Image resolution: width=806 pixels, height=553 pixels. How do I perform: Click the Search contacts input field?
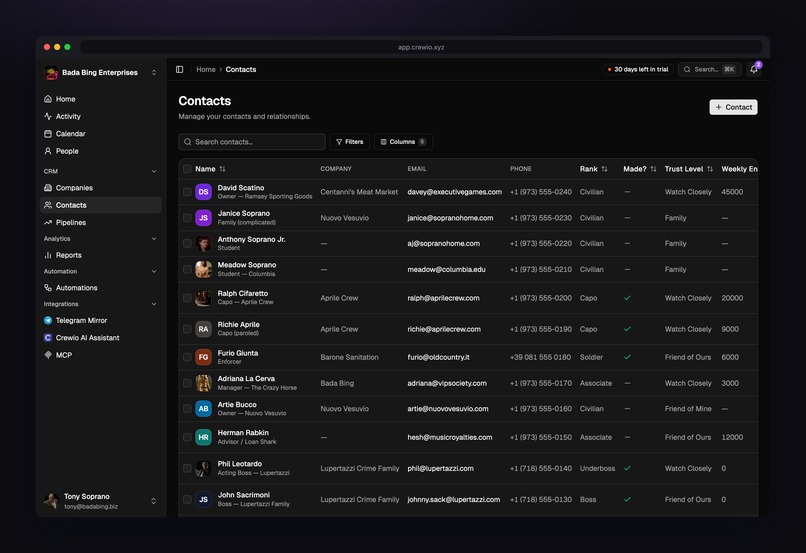pos(252,142)
